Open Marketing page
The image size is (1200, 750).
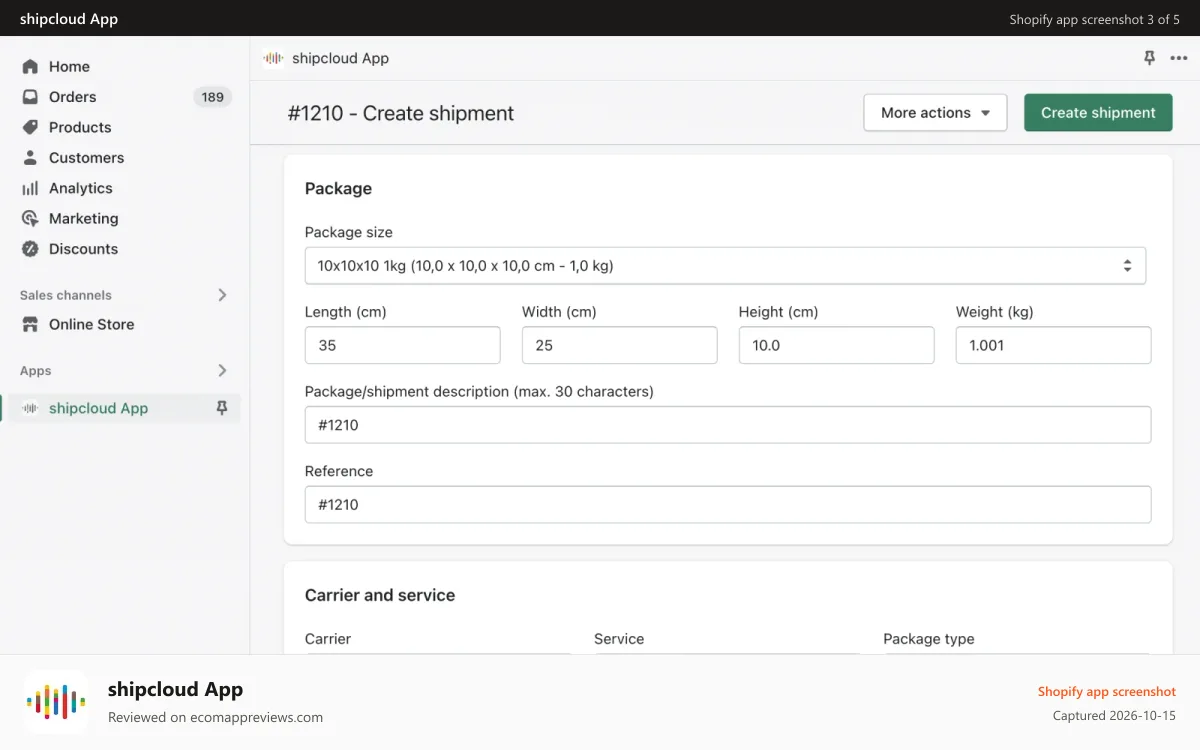pyautogui.click(x=84, y=218)
